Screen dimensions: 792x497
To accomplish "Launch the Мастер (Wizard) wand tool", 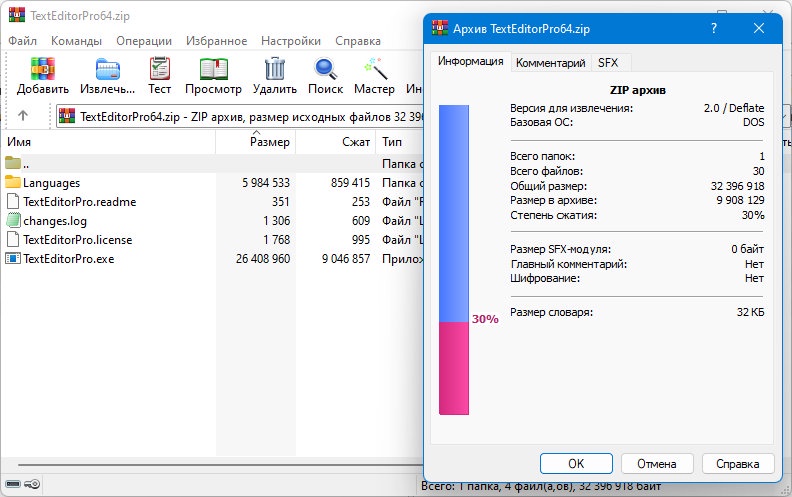I will pyautogui.click(x=375, y=69).
